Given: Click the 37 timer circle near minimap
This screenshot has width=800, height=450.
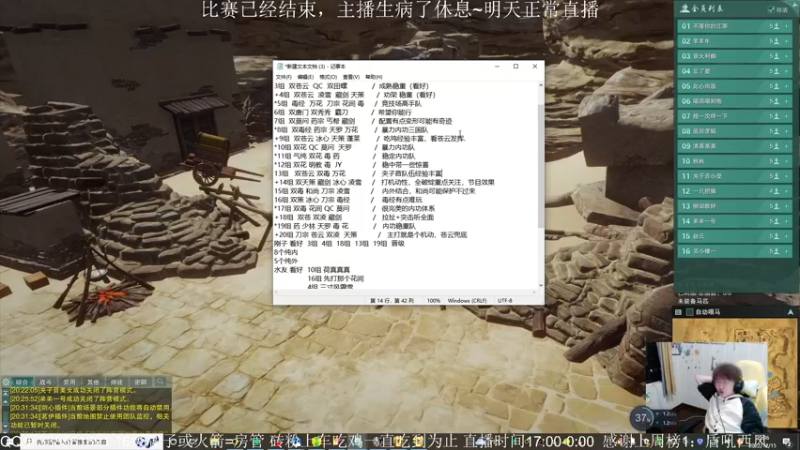Looking at the screenshot, I should (641, 418).
